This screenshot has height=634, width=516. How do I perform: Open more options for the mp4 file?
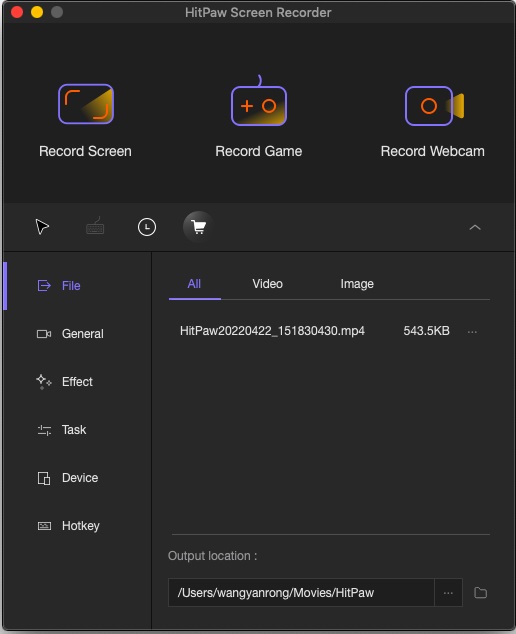[472, 332]
